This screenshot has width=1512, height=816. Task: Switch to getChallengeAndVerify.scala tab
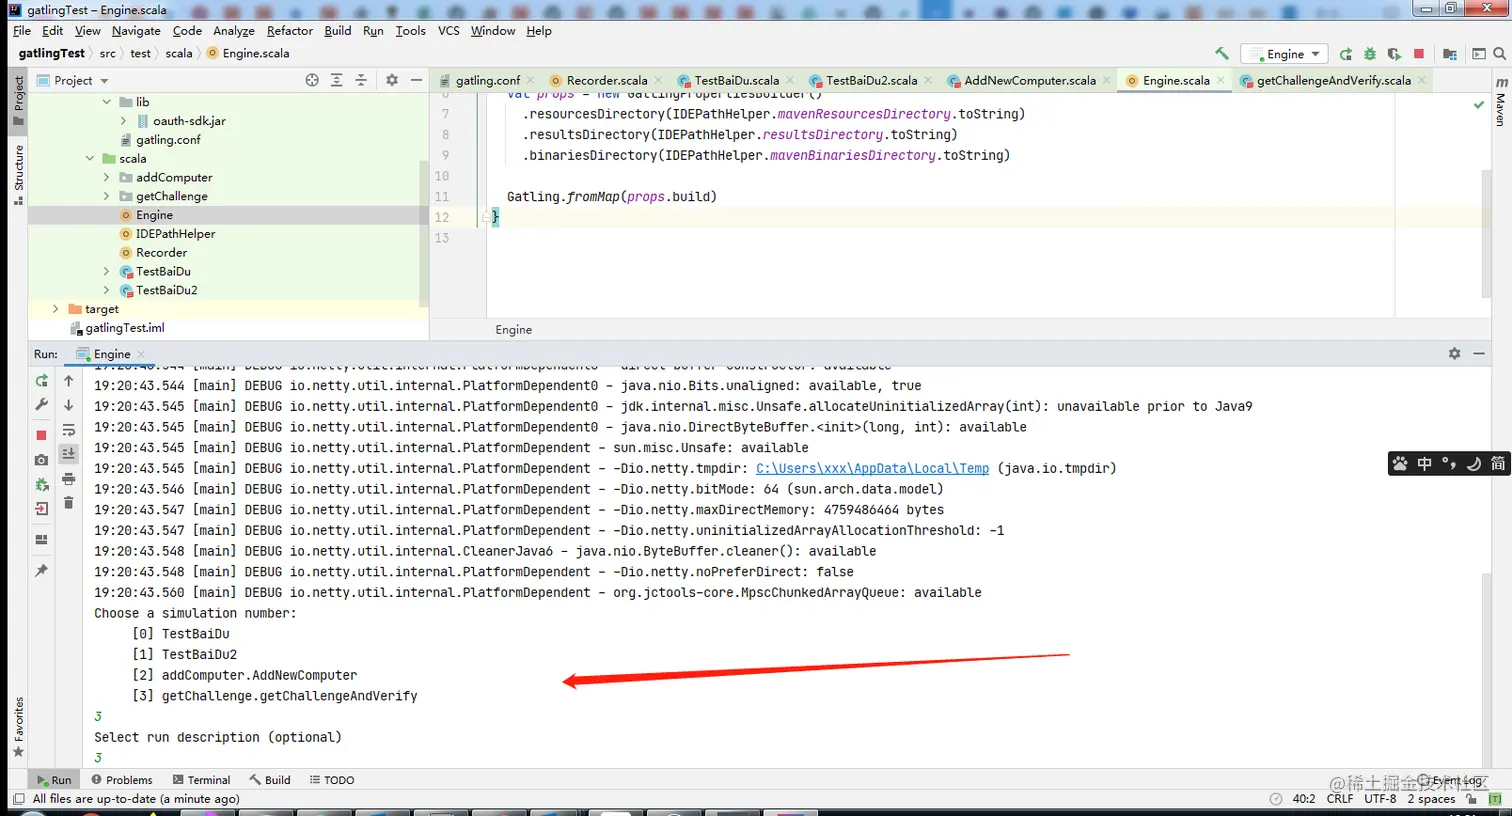click(1333, 81)
